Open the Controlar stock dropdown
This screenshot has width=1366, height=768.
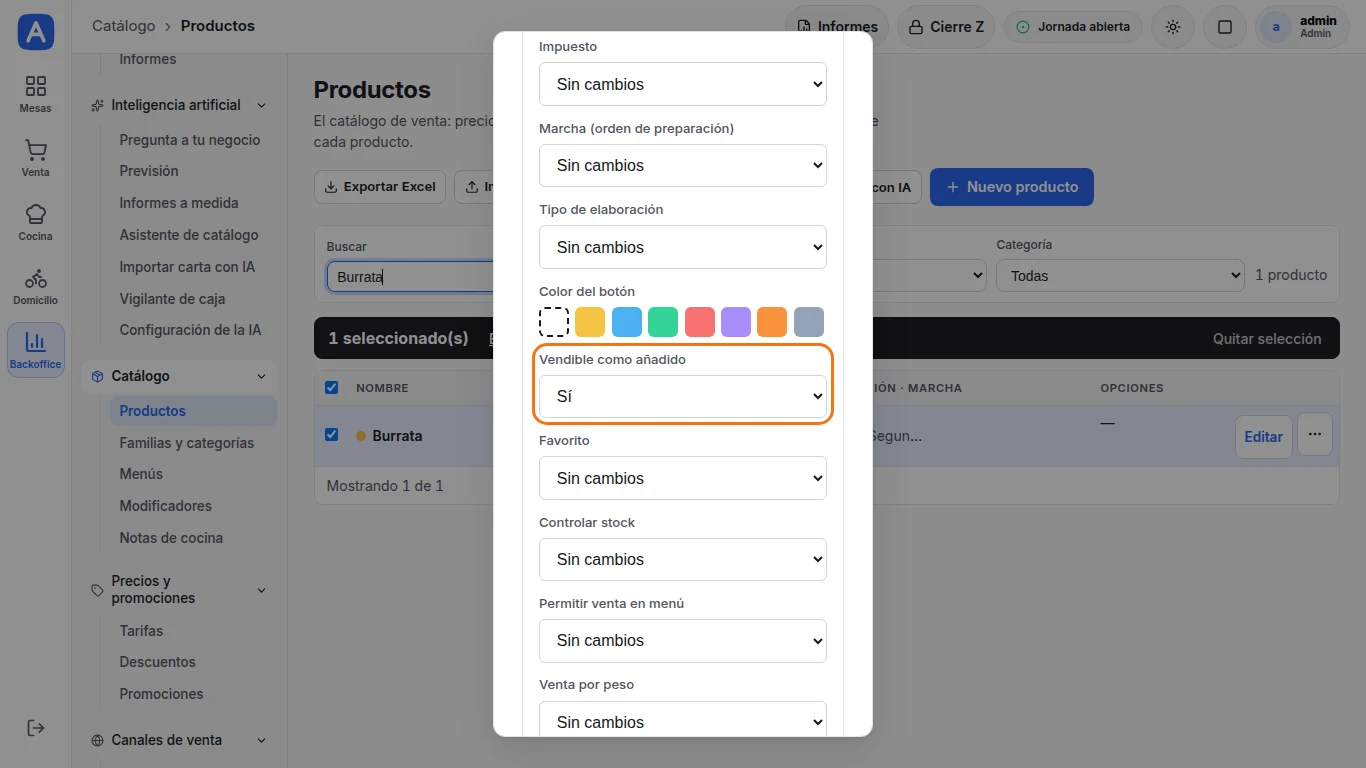pyautogui.click(x=683, y=559)
